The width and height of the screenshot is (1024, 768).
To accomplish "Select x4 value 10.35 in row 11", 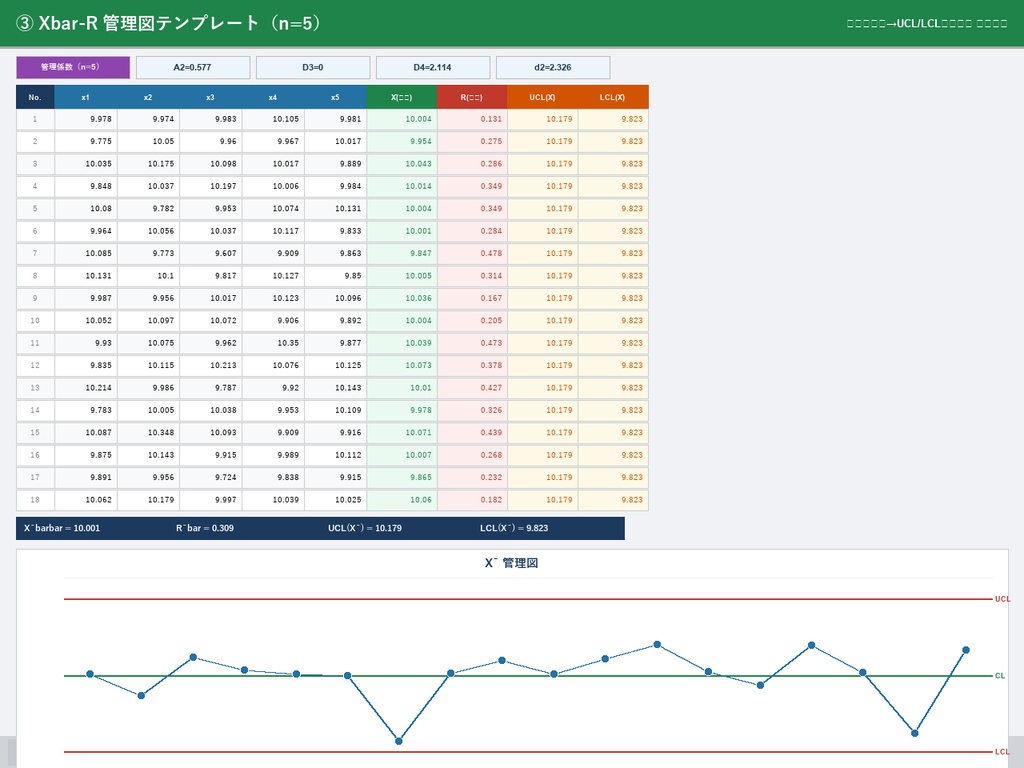I will (x=273, y=344).
